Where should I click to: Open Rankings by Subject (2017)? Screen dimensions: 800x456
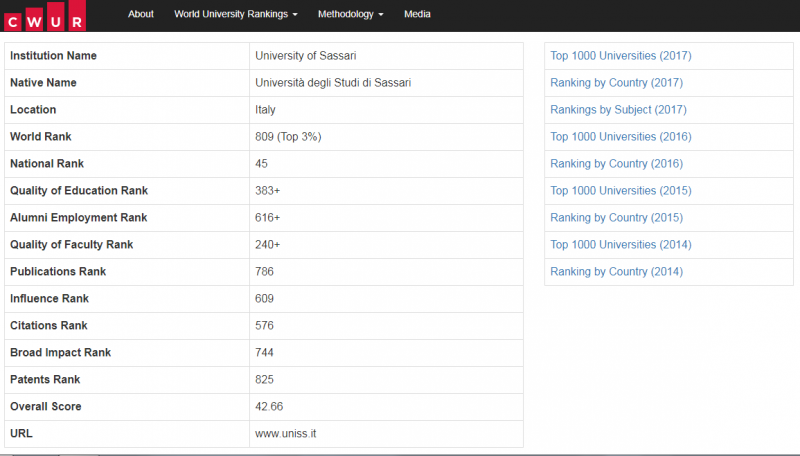point(618,110)
